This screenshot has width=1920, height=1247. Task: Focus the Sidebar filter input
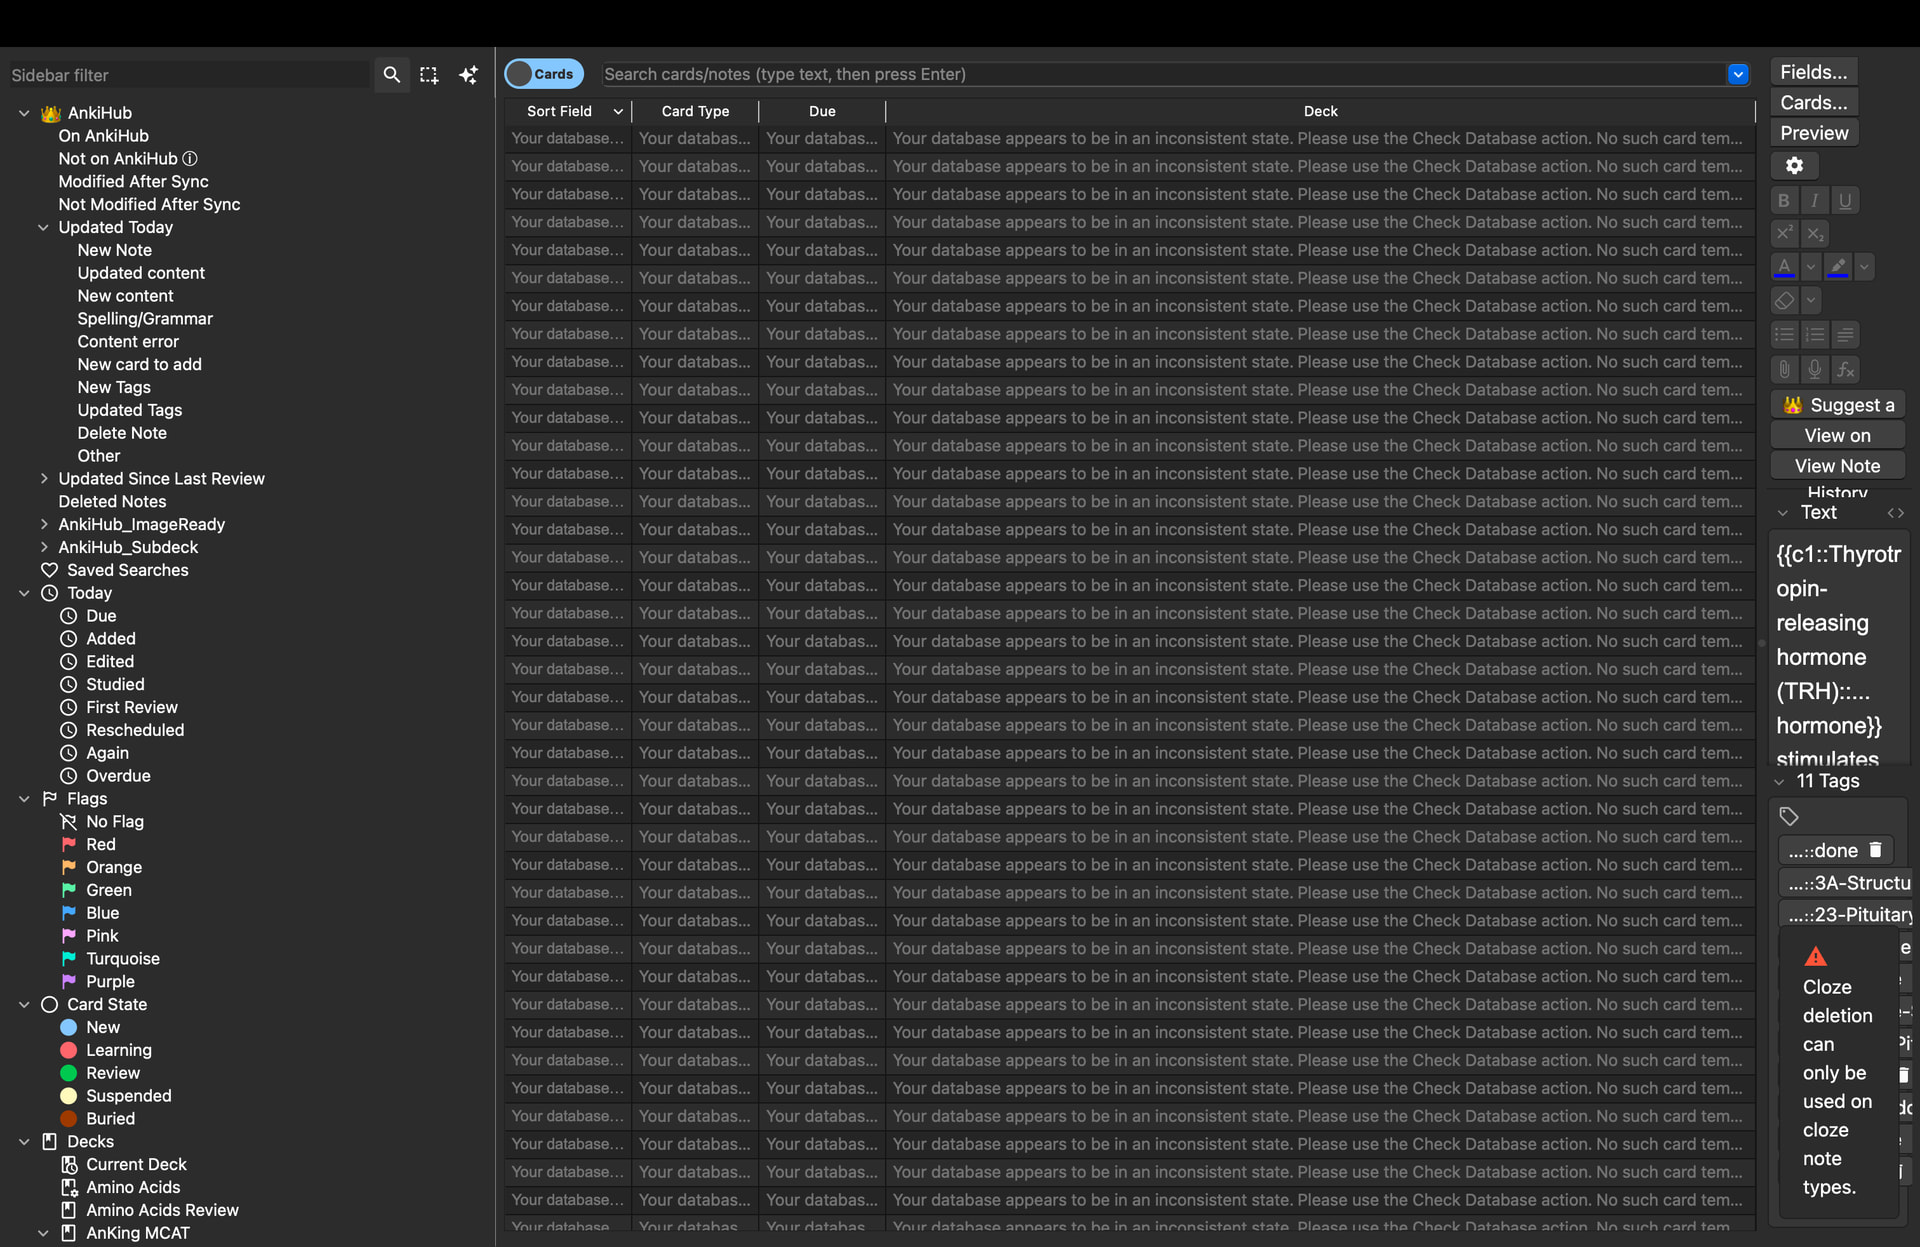[x=188, y=75]
